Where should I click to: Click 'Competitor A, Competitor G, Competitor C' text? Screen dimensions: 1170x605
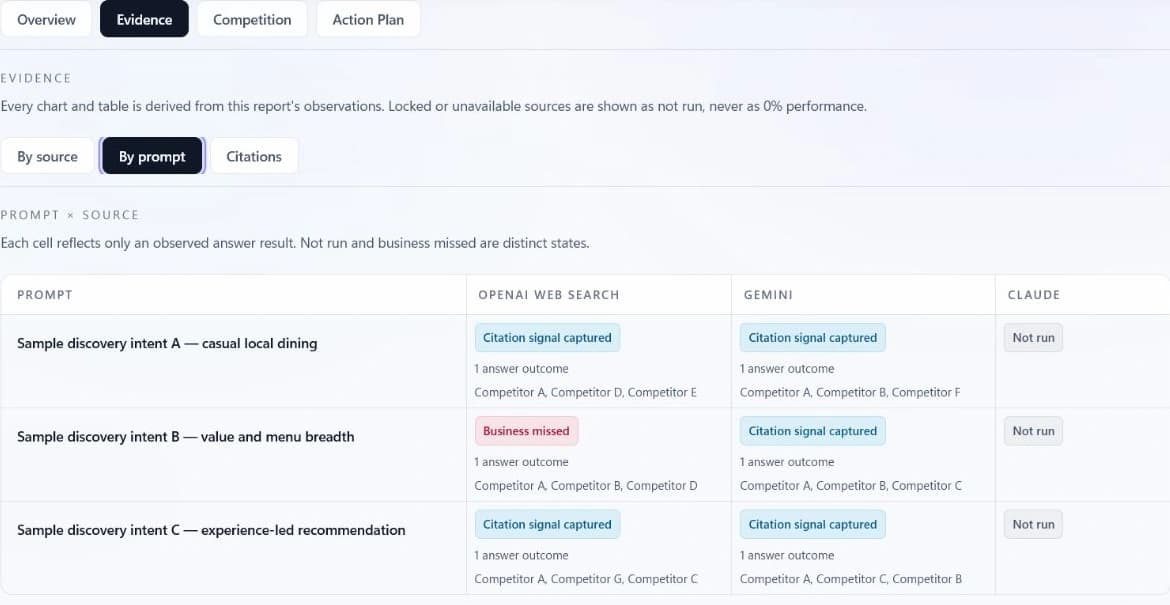pos(586,579)
